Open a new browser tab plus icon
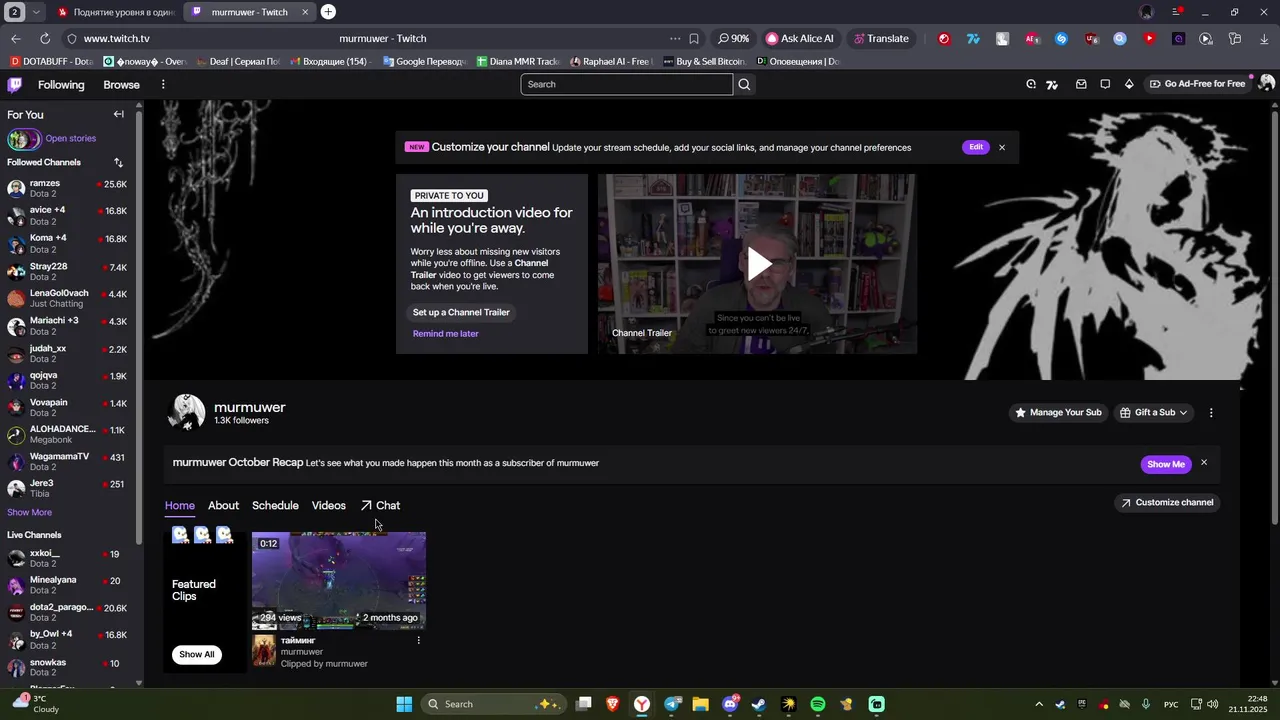The width and height of the screenshot is (1280, 720). 328,12
